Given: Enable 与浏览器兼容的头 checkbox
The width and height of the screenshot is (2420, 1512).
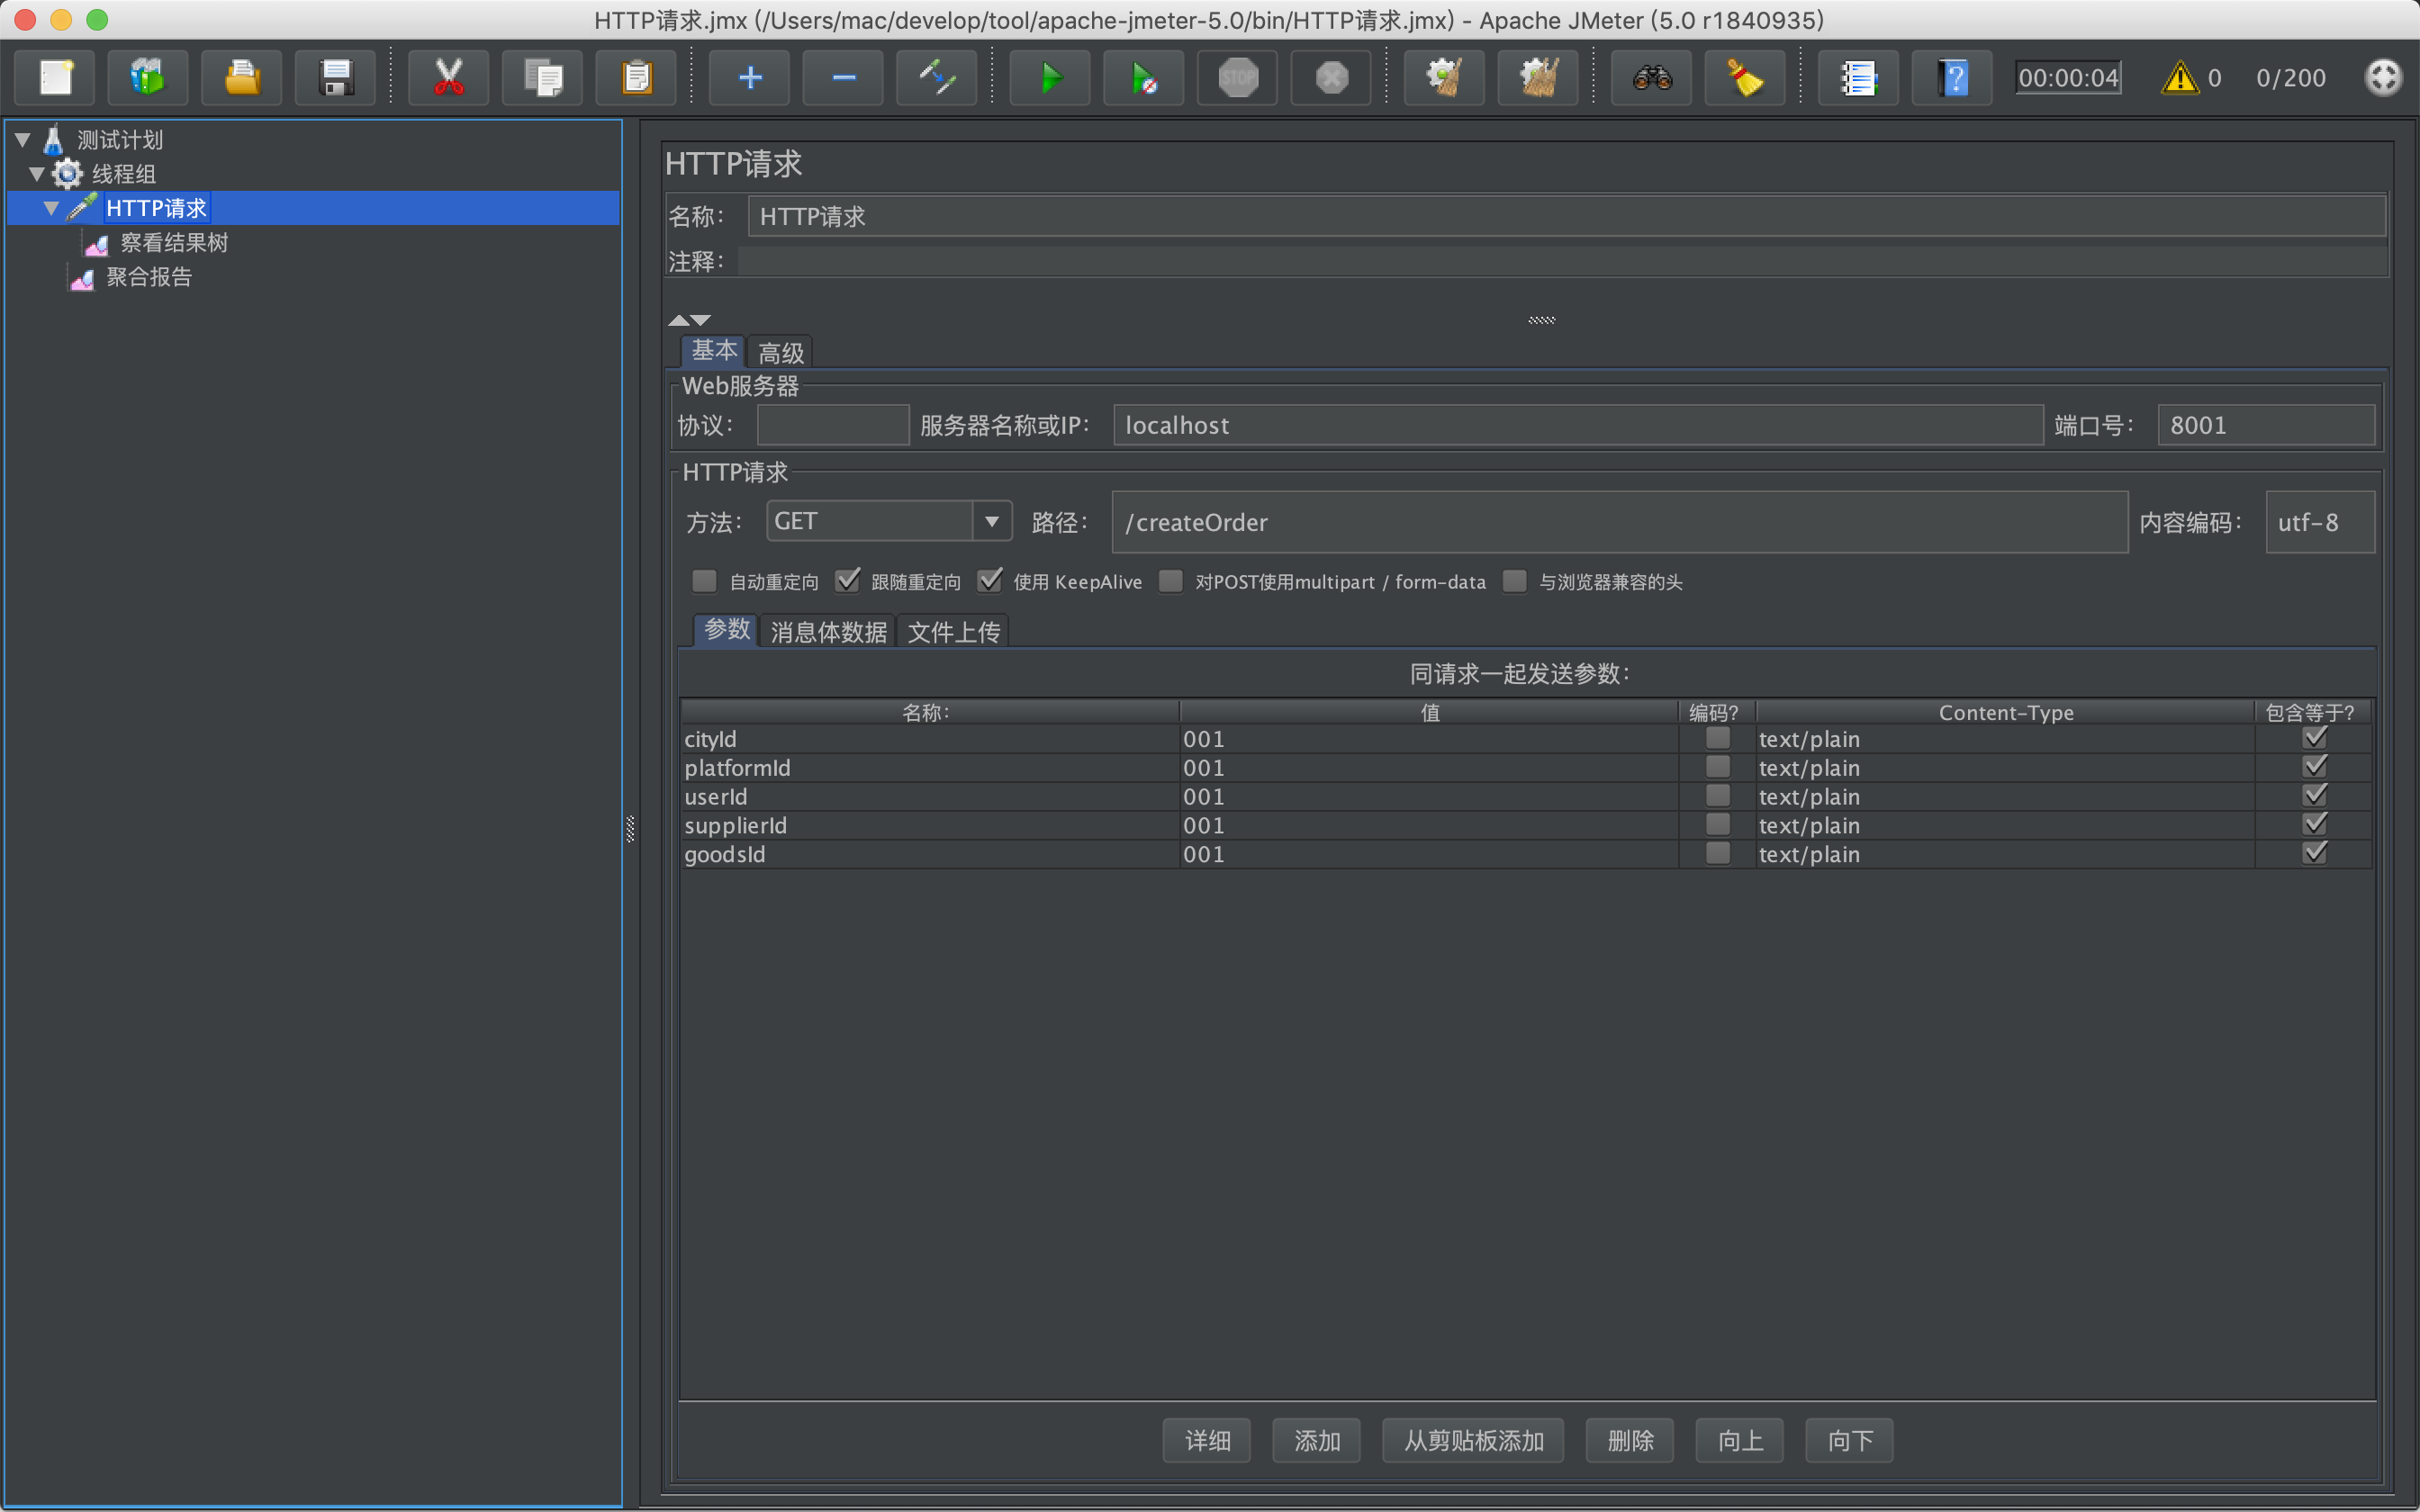Looking at the screenshot, I should [x=1515, y=581].
